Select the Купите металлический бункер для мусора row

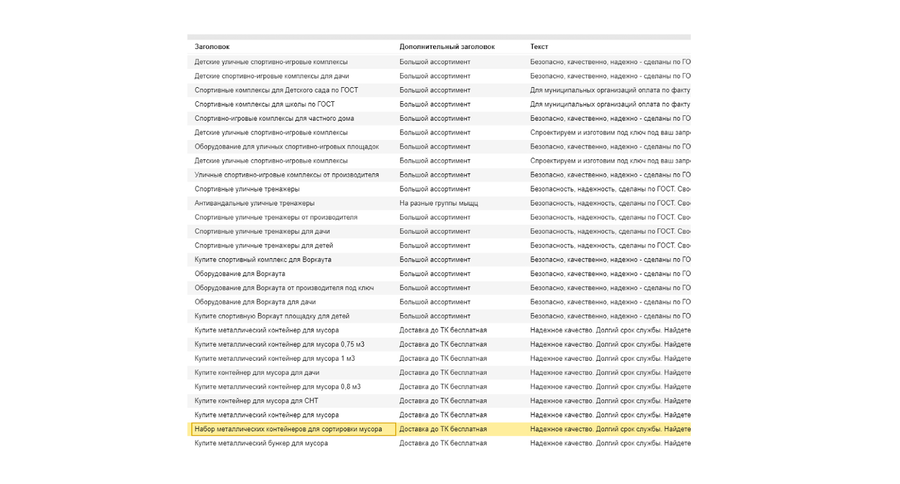pos(439,443)
